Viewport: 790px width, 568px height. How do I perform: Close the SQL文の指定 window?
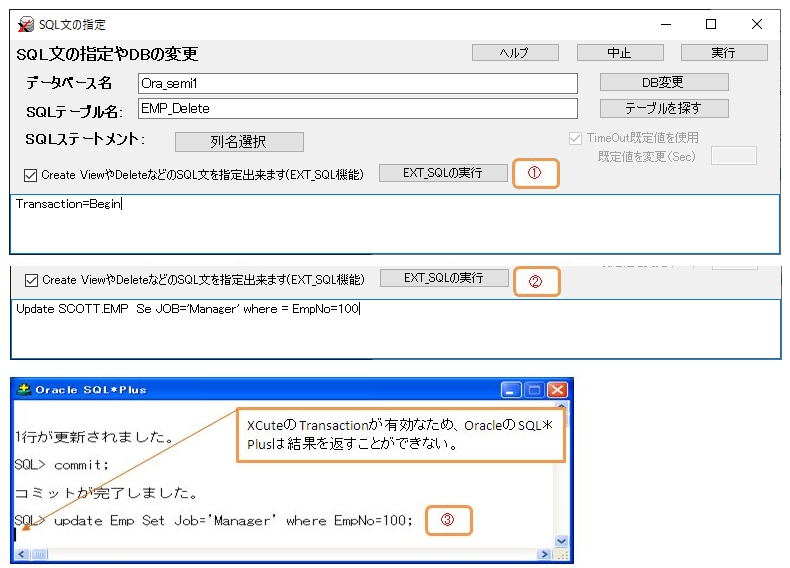756,24
